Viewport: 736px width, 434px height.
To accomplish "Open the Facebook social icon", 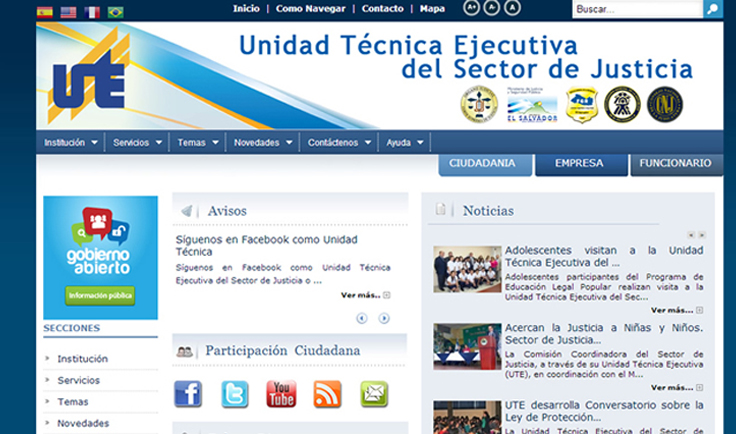I will pyautogui.click(x=188, y=394).
